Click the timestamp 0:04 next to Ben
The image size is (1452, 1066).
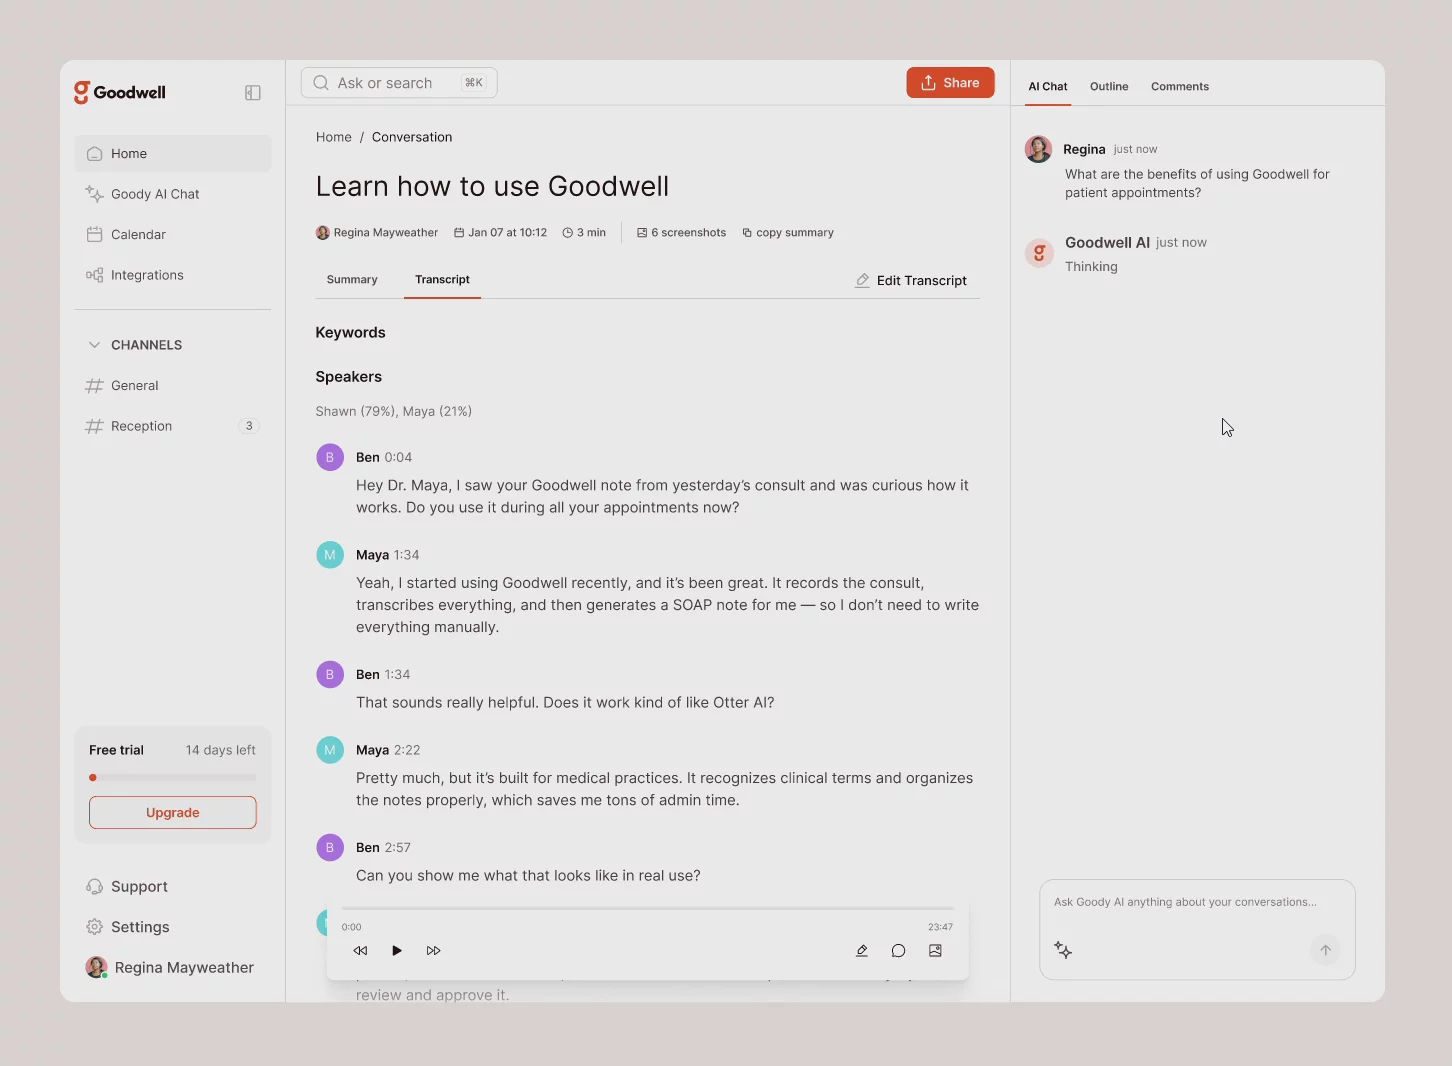click(398, 457)
